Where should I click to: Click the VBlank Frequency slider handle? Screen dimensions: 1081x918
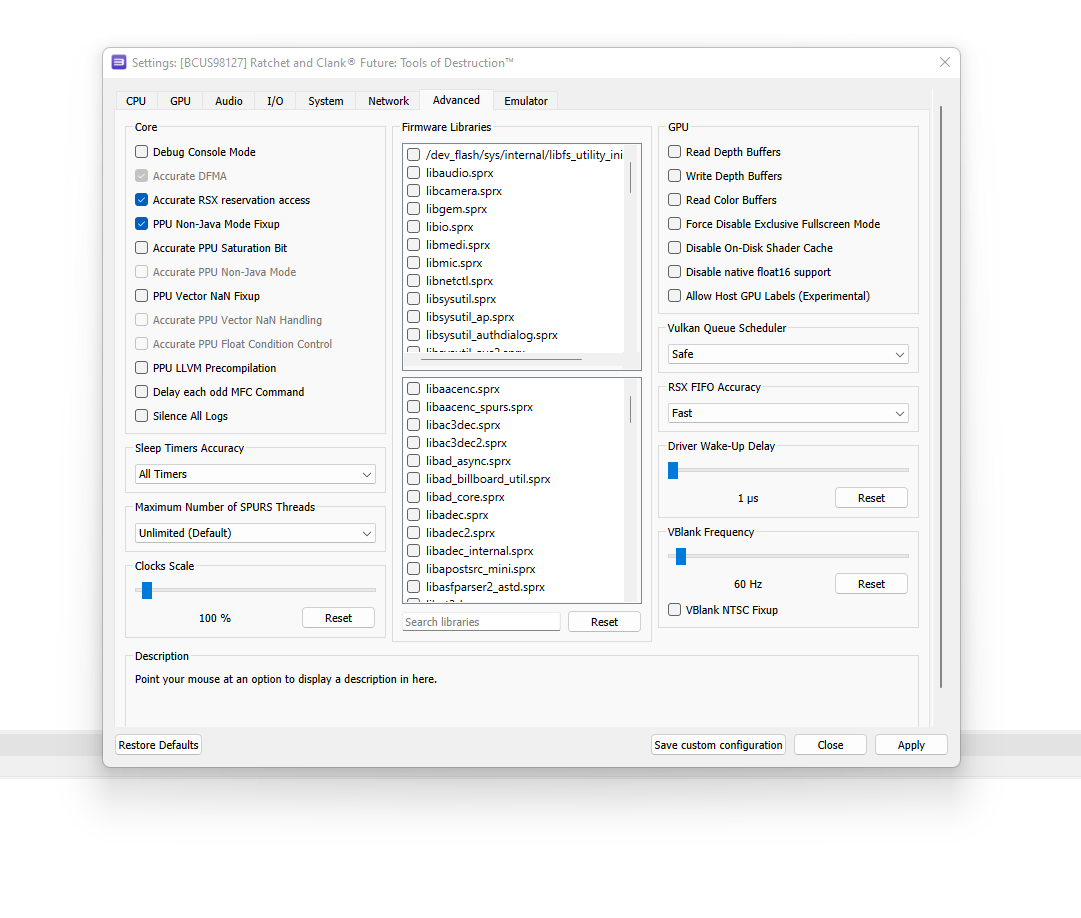click(x=681, y=556)
